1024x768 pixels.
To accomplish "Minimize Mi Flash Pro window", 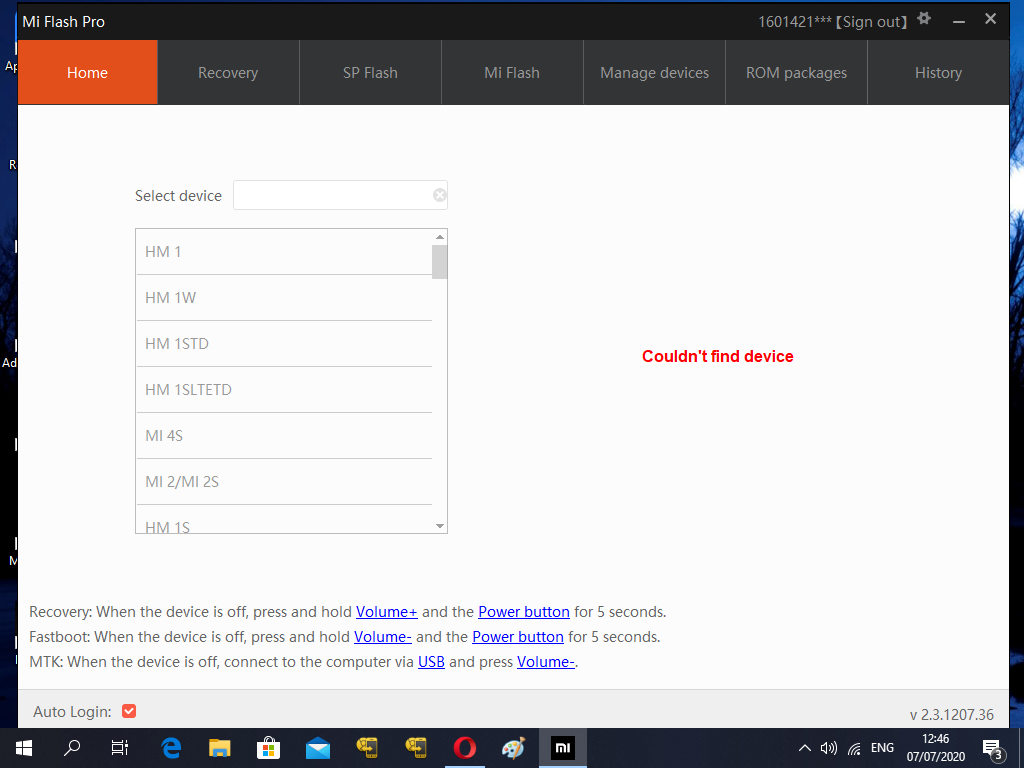I will (959, 21).
